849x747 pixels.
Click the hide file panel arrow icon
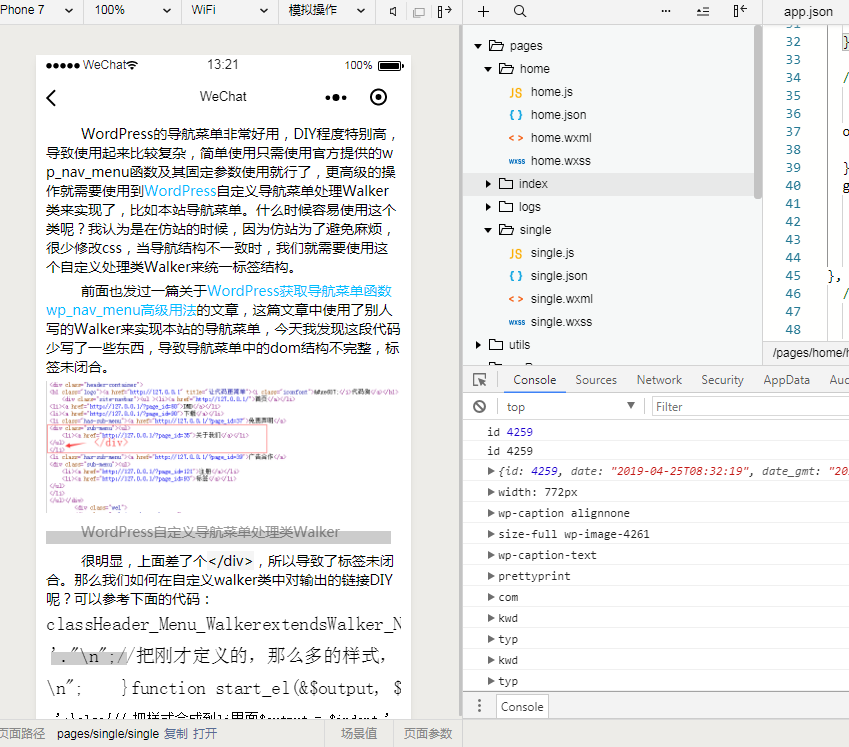point(740,11)
